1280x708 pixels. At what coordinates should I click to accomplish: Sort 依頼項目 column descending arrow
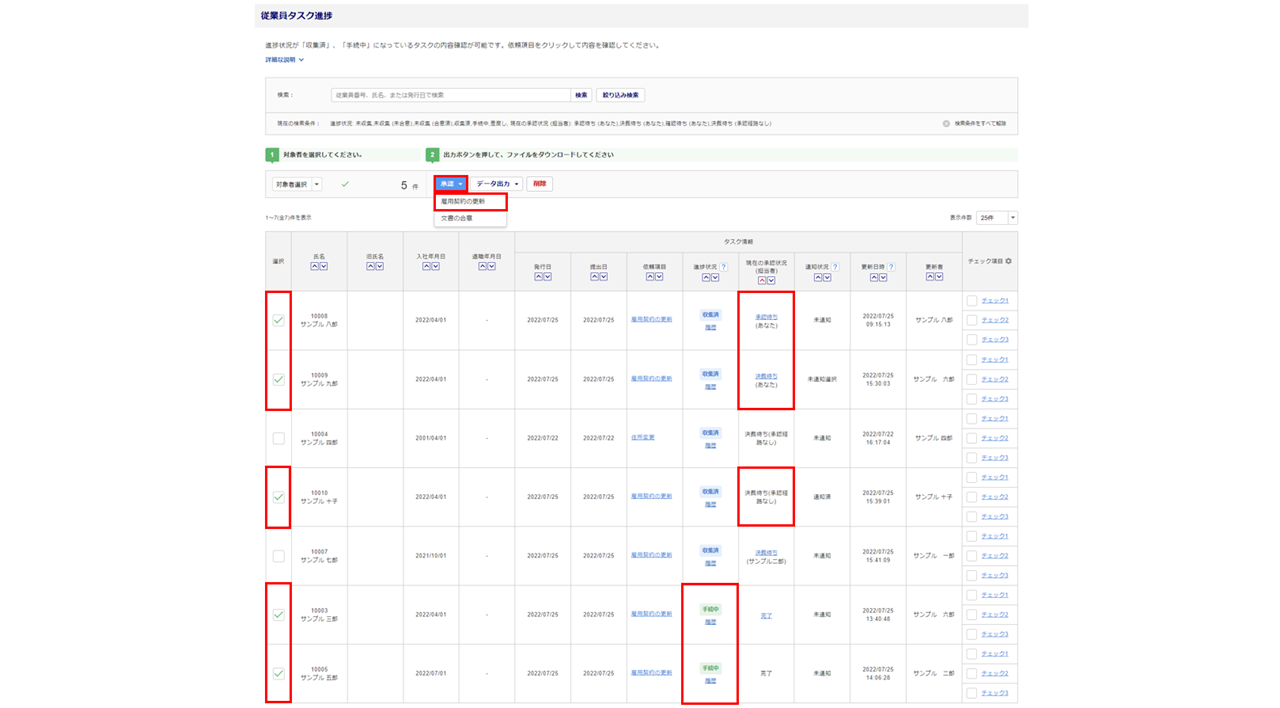pos(659,277)
